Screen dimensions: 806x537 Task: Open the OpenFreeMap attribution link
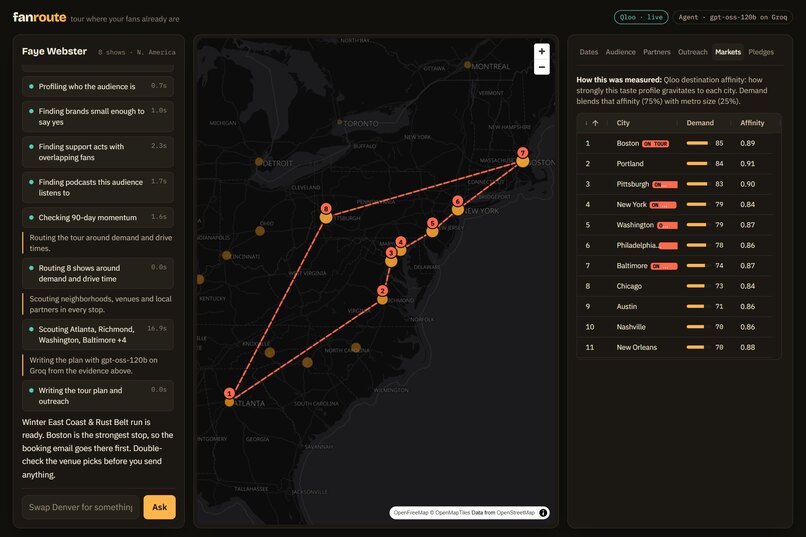point(411,512)
